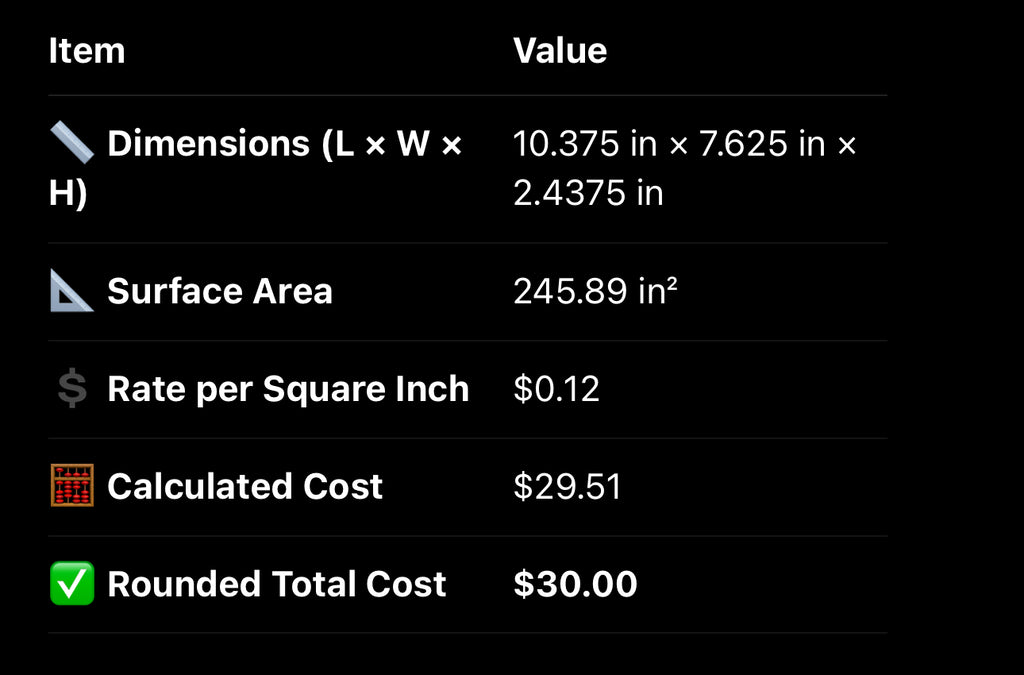The width and height of the screenshot is (1024, 675).
Task: Click the 10.375 in × 7.625 in dimension text
Action: [x=669, y=144]
